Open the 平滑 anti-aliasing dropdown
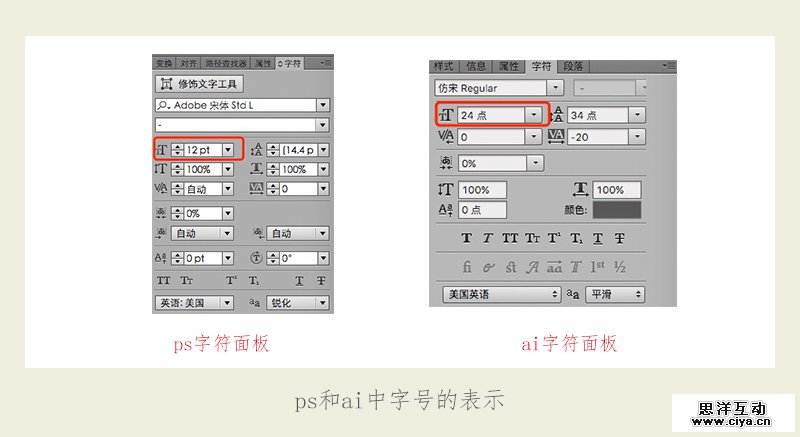Screen dimensions: 800x437 tap(615, 294)
